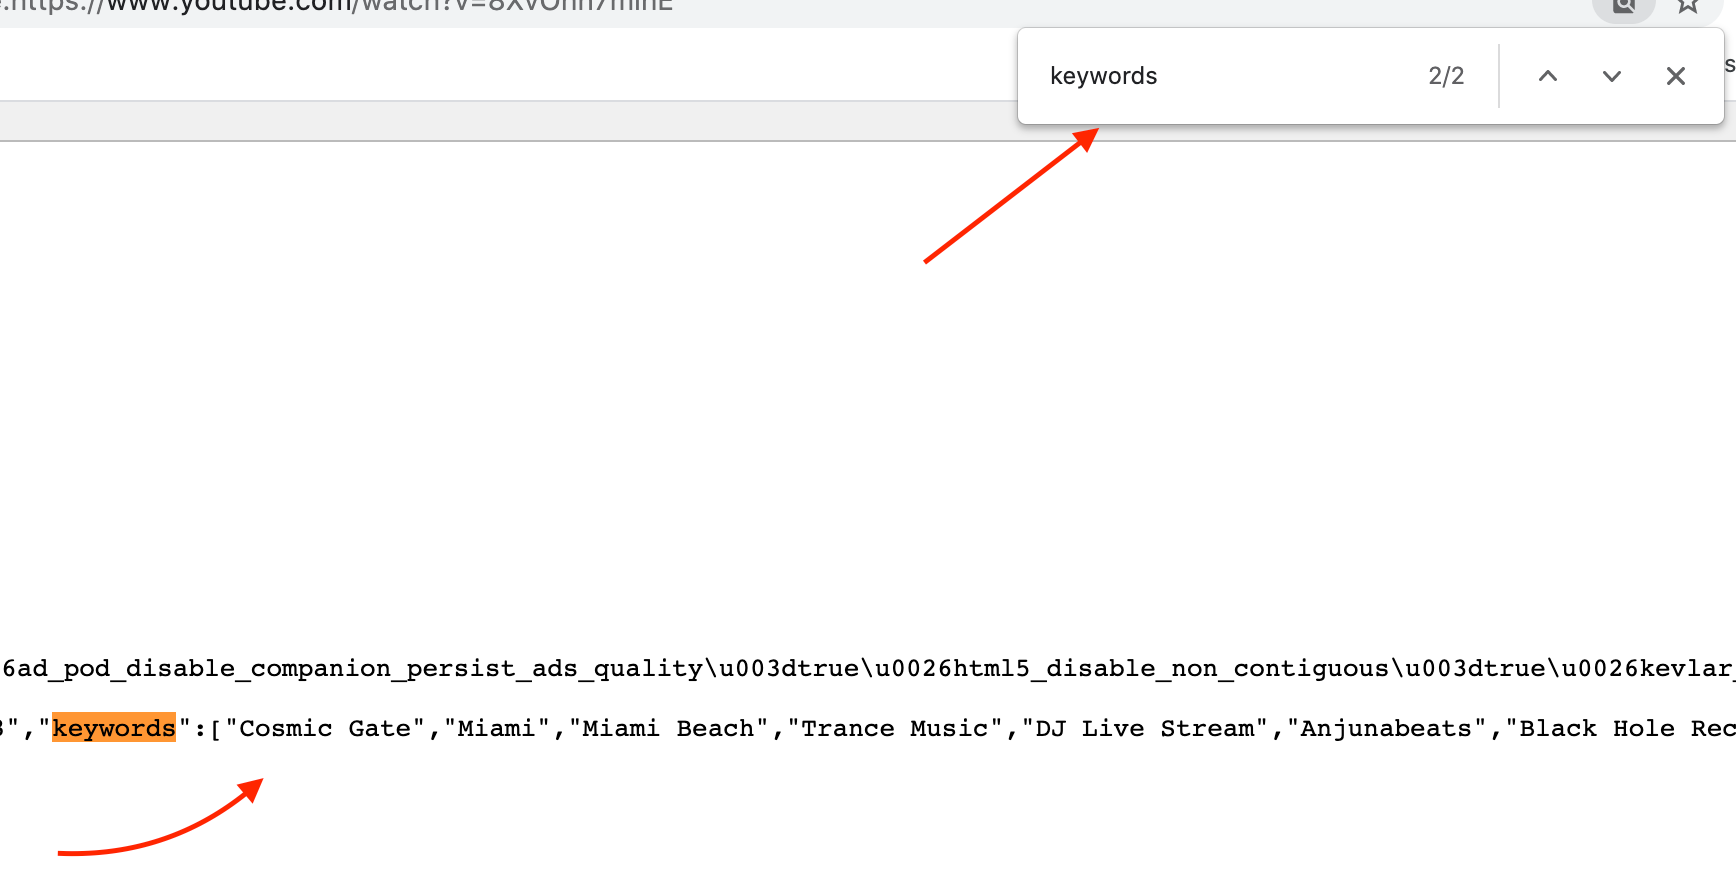Focus the find field containing "keywords"
The image size is (1736, 892).
(1220, 76)
